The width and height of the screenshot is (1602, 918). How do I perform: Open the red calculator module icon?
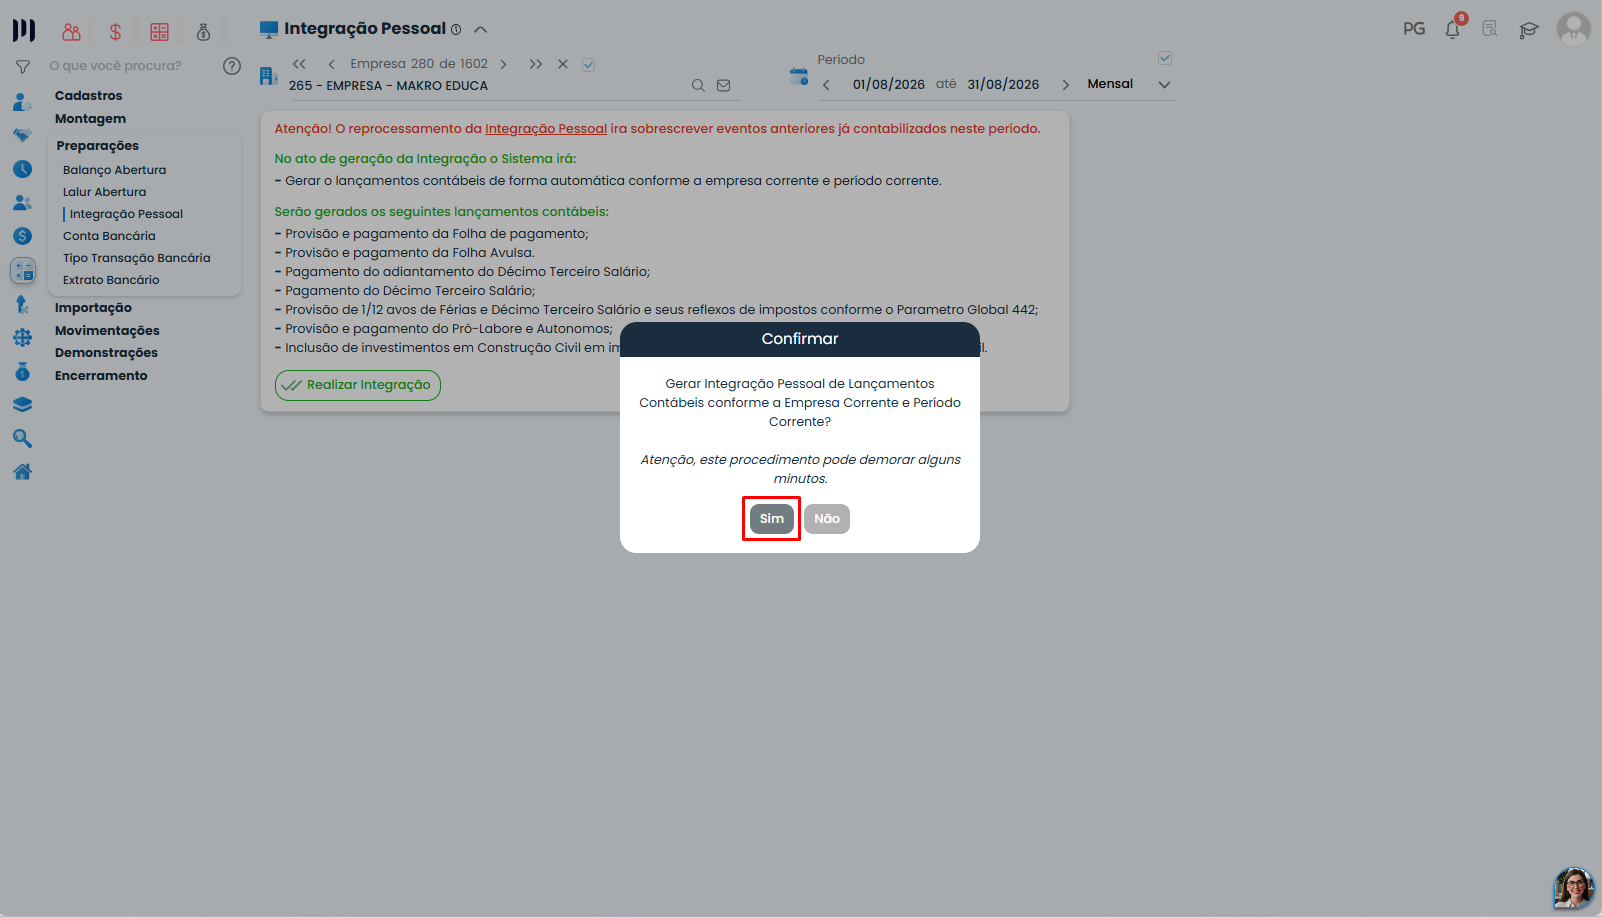click(159, 31)
